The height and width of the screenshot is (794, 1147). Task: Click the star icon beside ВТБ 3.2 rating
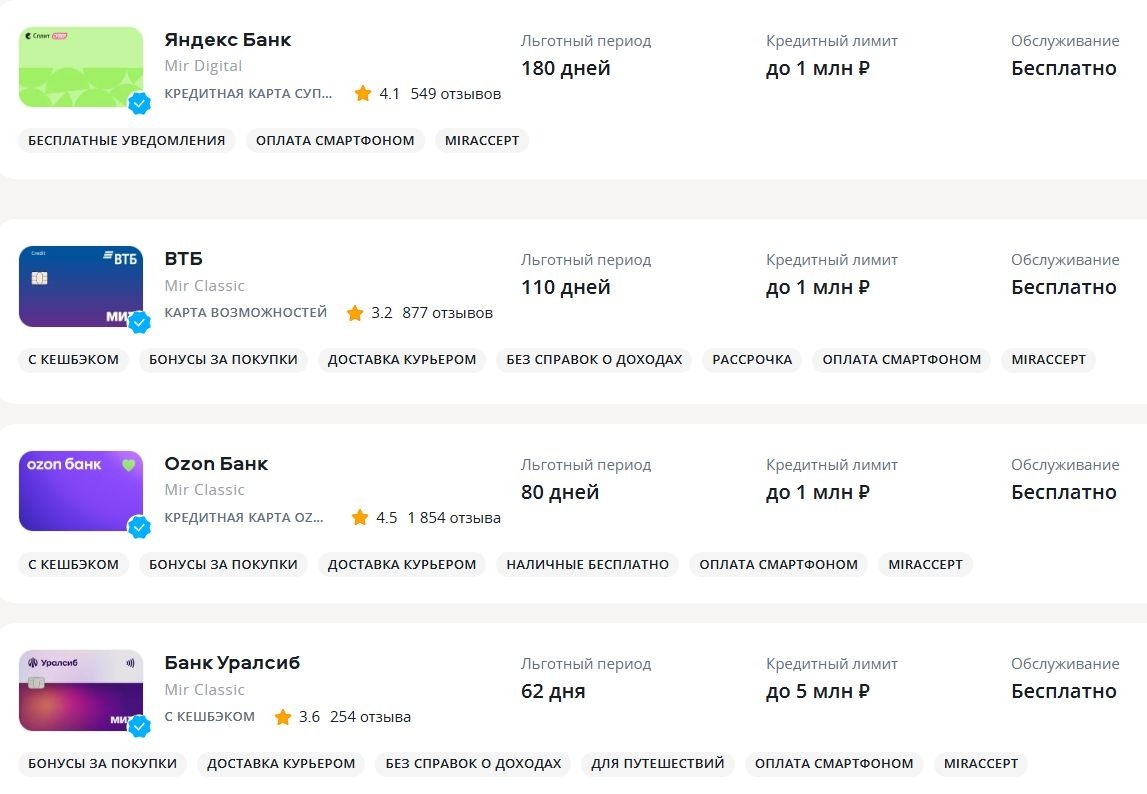355,312
